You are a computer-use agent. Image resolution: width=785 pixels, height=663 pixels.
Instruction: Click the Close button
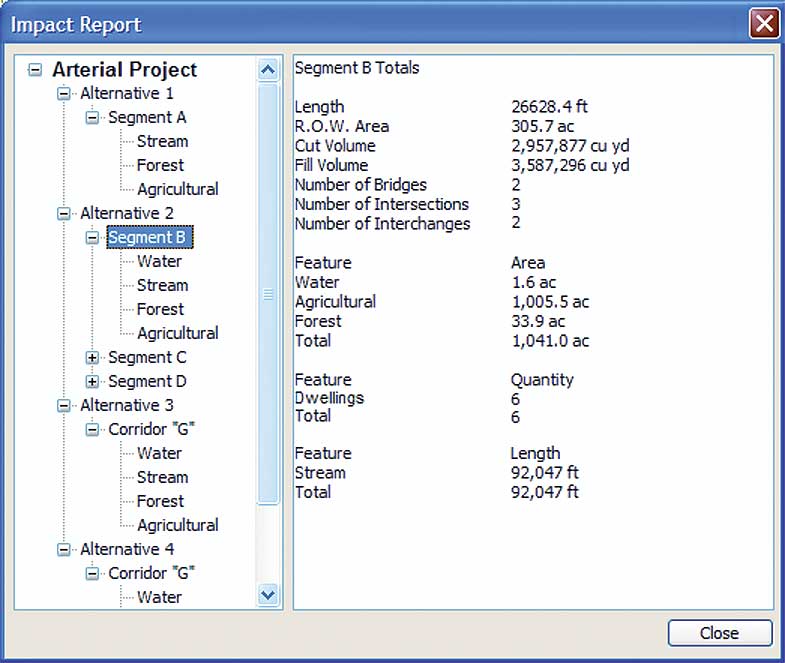(x=719, y=633)
